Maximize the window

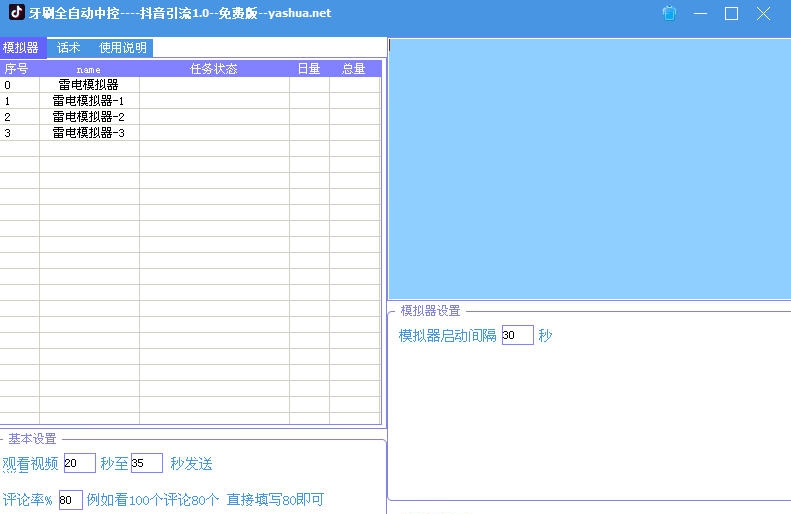[x=731, y=14]
